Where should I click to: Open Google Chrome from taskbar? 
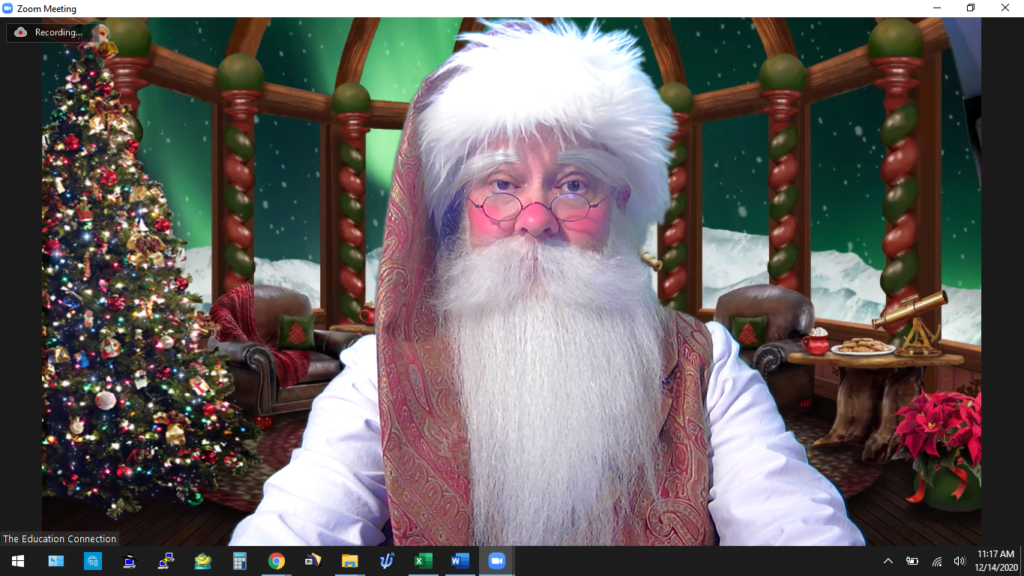pyautogui.click(x=276, y=561)
